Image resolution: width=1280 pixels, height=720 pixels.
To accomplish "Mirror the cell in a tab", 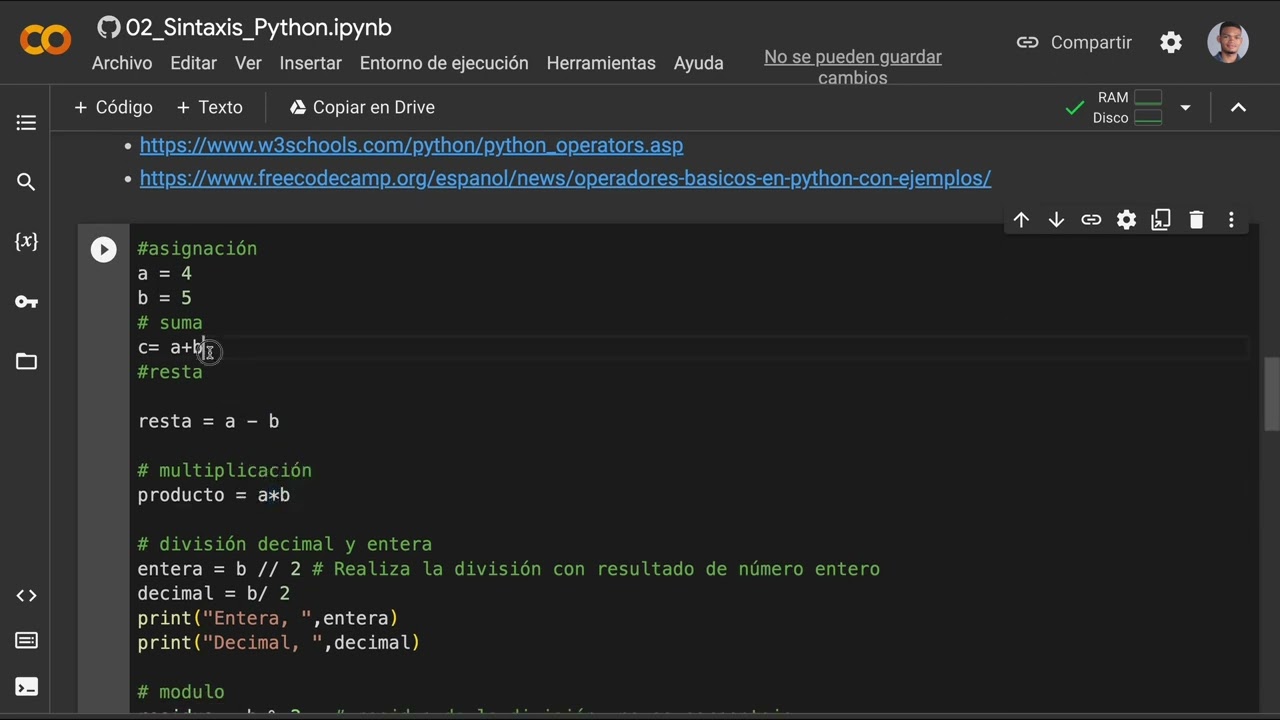I will (x=1161, y=220).
